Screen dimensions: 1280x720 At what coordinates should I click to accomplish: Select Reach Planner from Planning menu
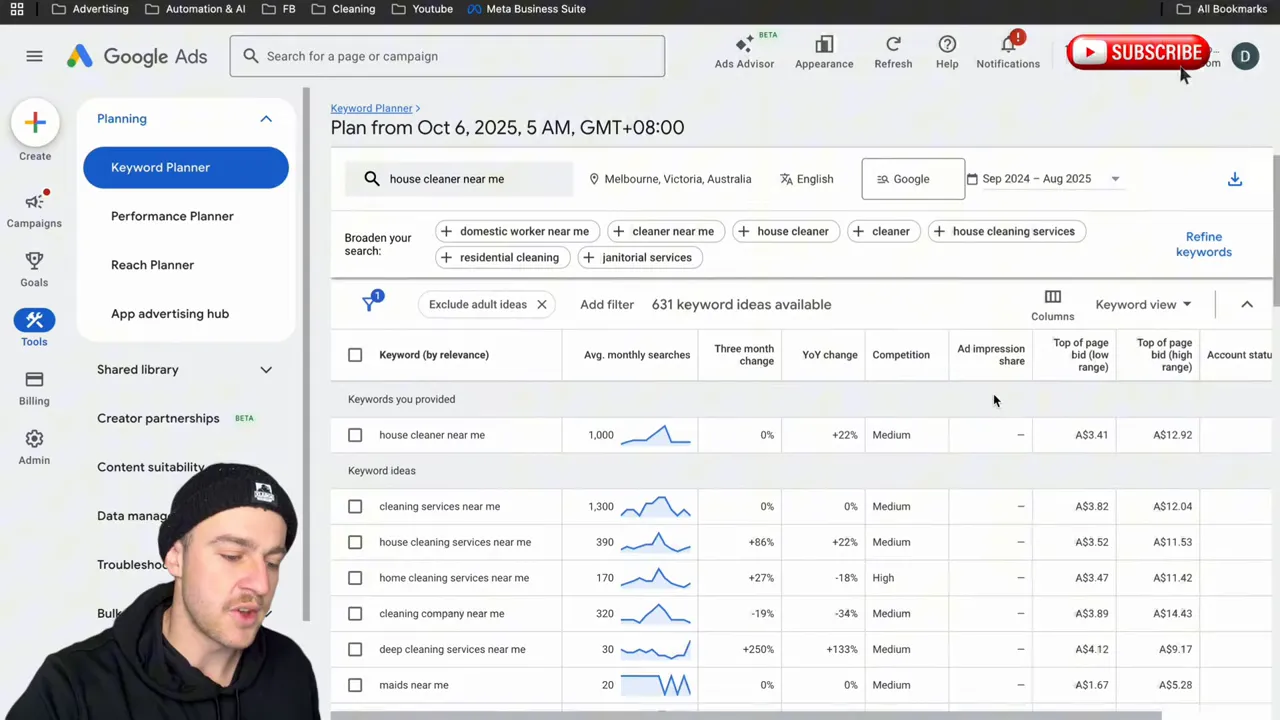tap(152, 265)
